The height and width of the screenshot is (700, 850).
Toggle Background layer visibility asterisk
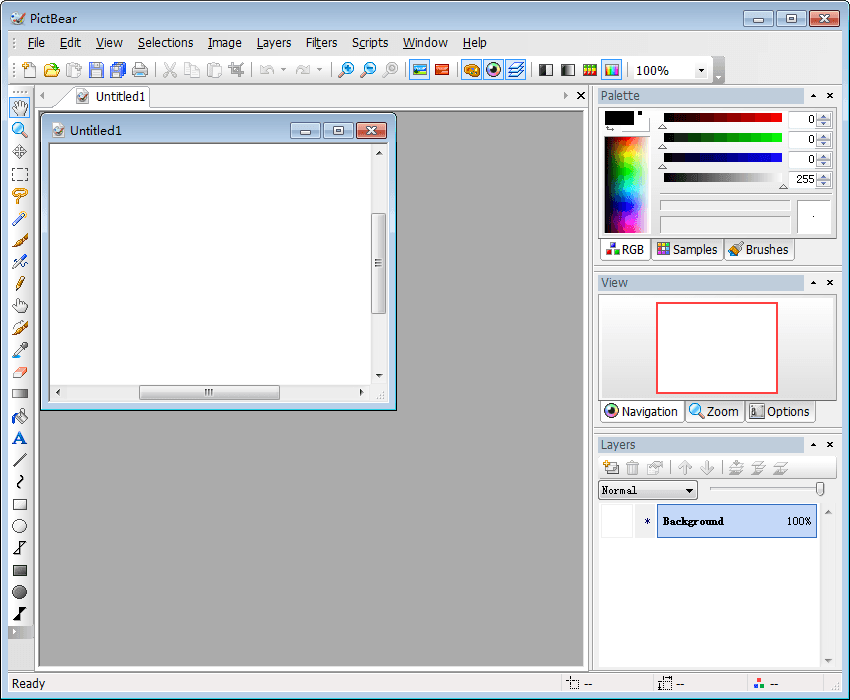[646, 522]
